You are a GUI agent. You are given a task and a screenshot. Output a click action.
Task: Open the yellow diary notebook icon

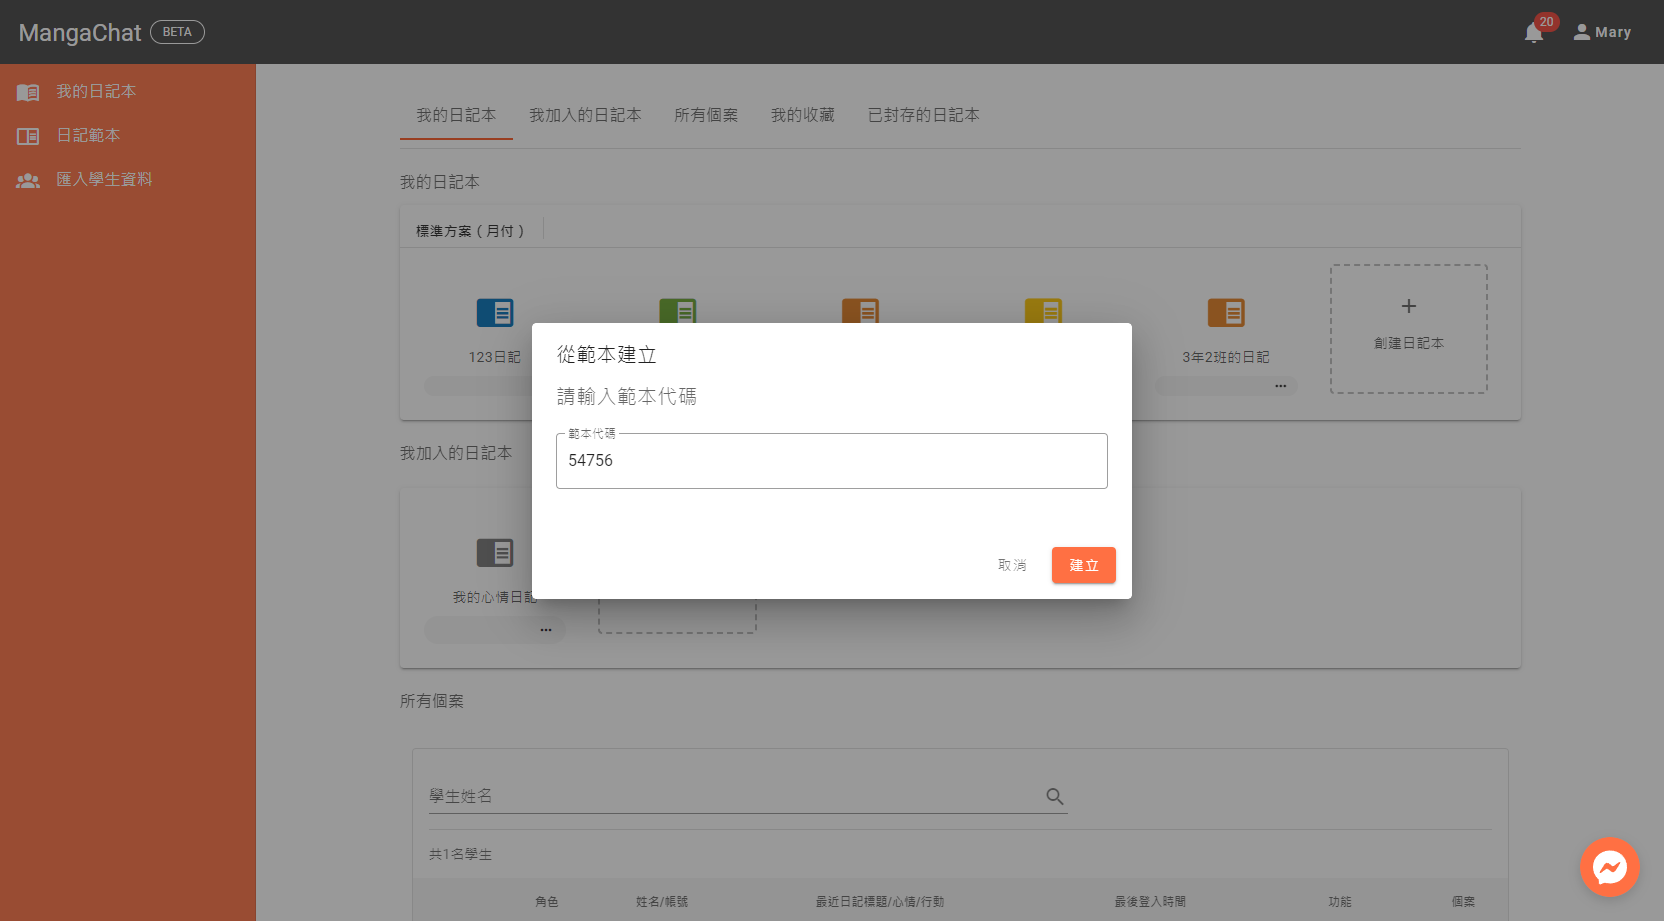click(x=1043, y=310)
